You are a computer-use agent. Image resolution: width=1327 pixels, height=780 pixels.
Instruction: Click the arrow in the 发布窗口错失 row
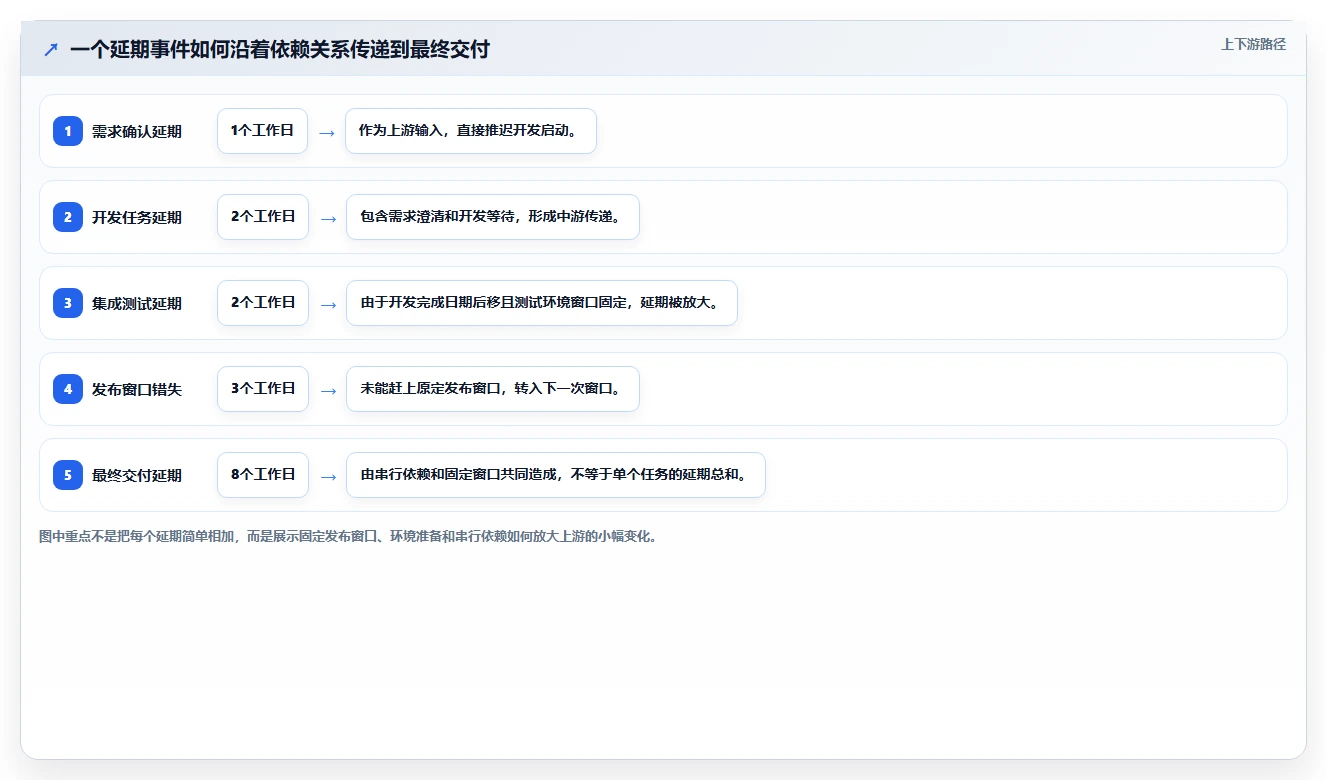327,390
